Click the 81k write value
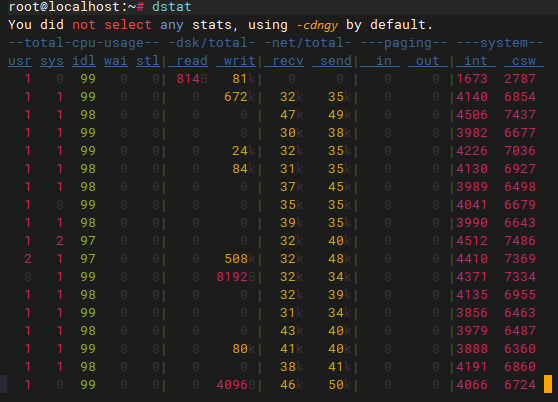Screen dimensions: 558x402 pyautogui.click(x=243, y=79)
